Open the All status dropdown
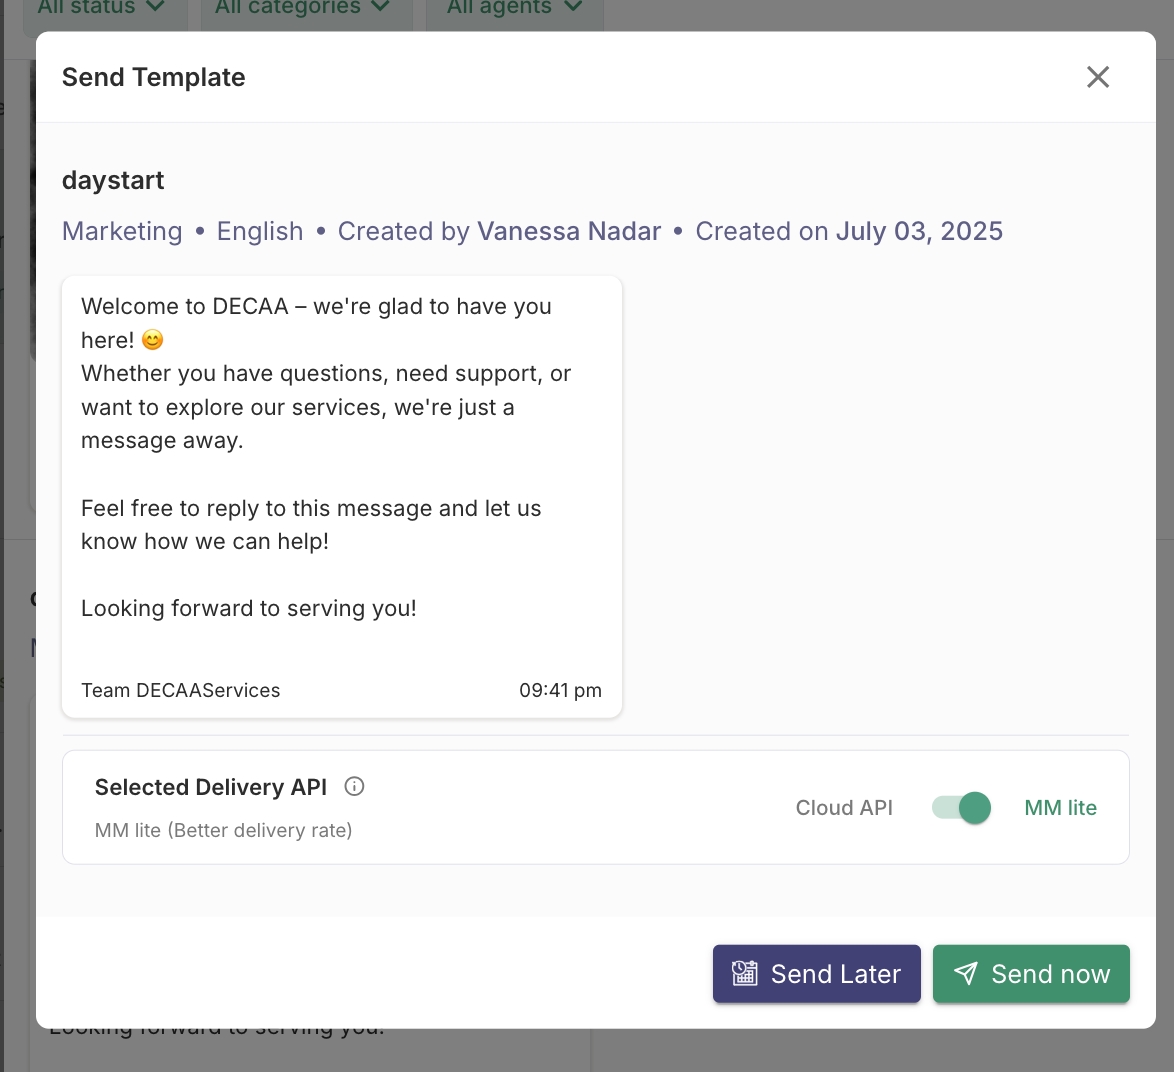The height and width of the screenshot is (1072, 1174). click(100, 8)
